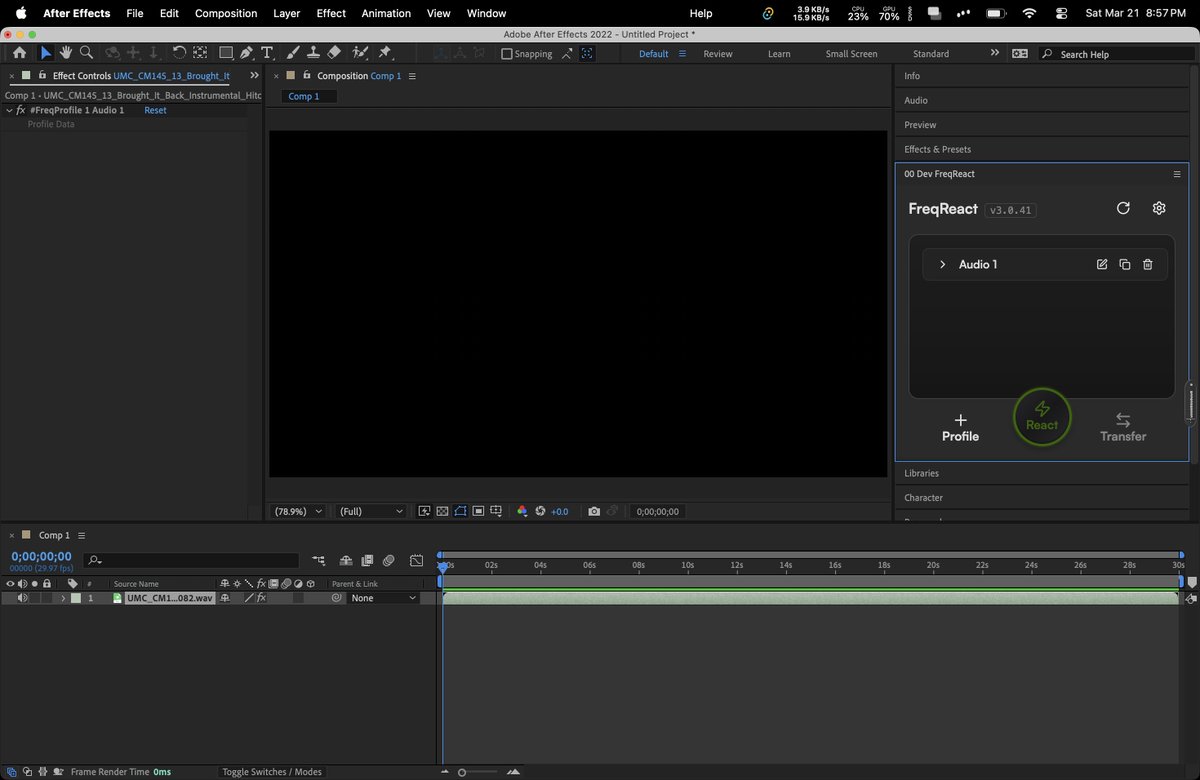Toggle Mask and Shape Path visibility
The width and height of the screenshot is (1200, 780).
[x=461, y=511]
